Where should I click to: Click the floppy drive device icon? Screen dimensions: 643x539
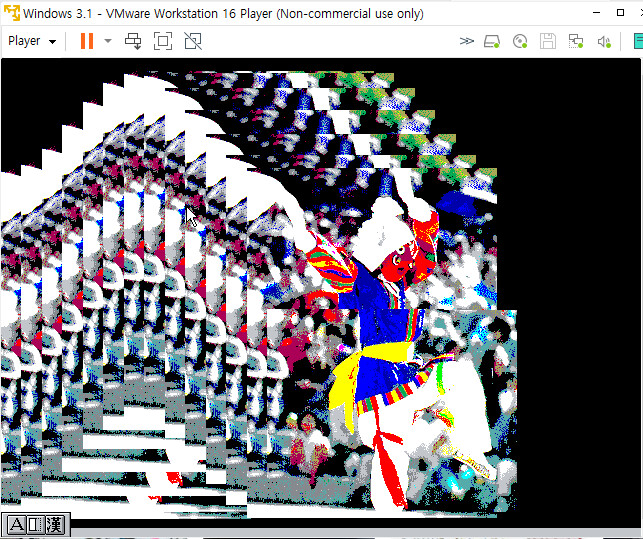[548, 41]
